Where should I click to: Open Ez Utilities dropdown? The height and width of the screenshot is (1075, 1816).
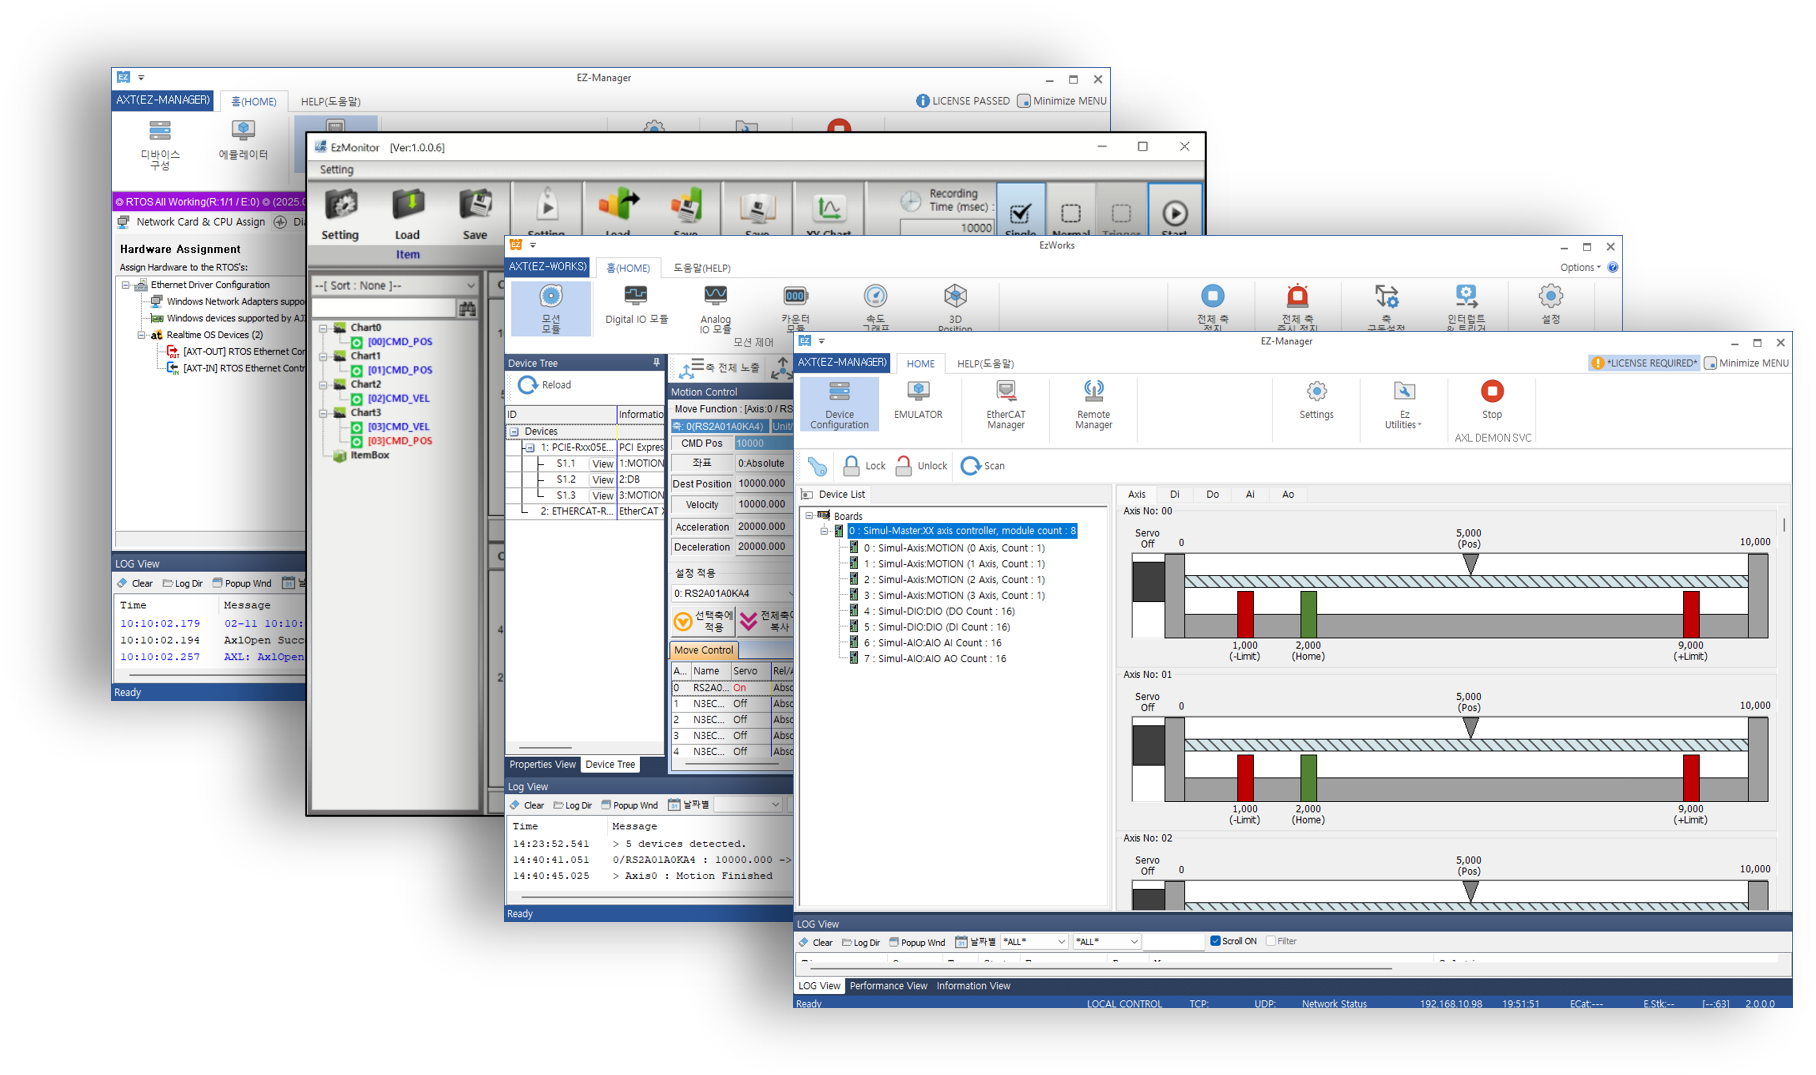[1403, 404]
